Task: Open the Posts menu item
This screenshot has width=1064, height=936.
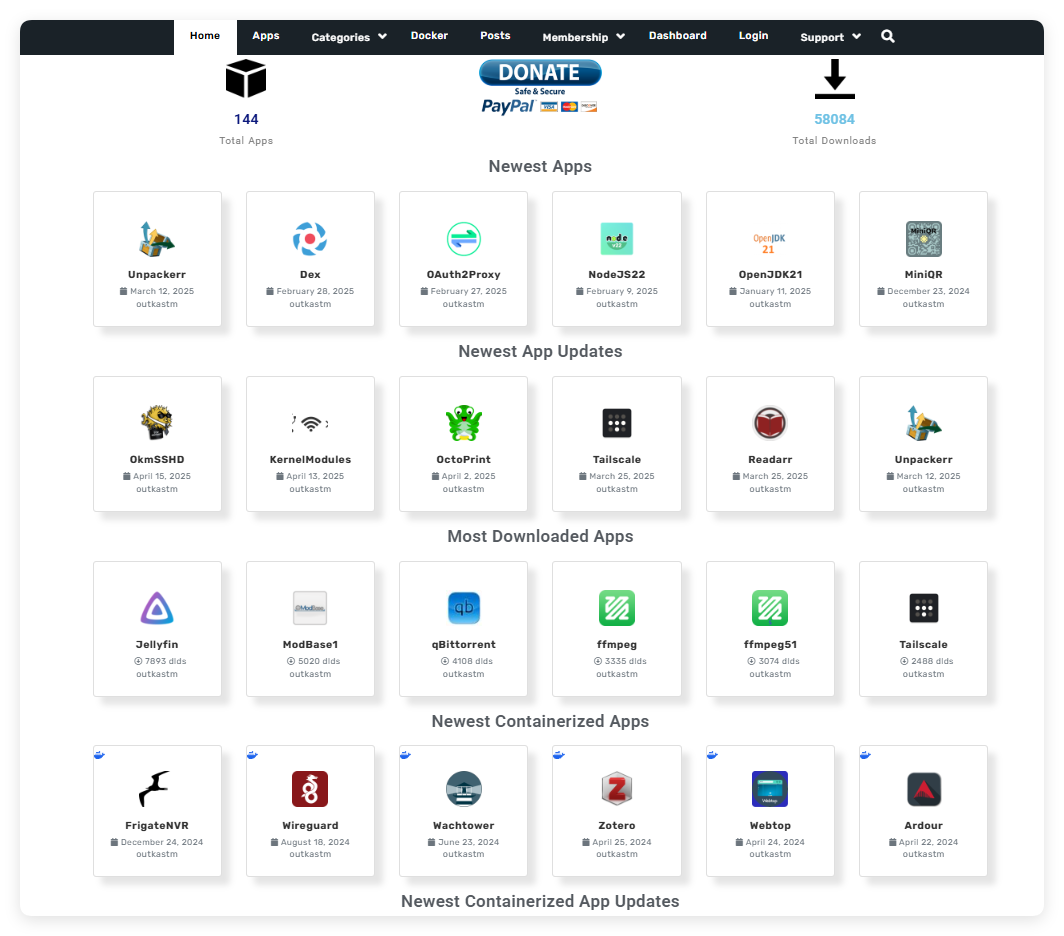Action: [x=495, y=36]
